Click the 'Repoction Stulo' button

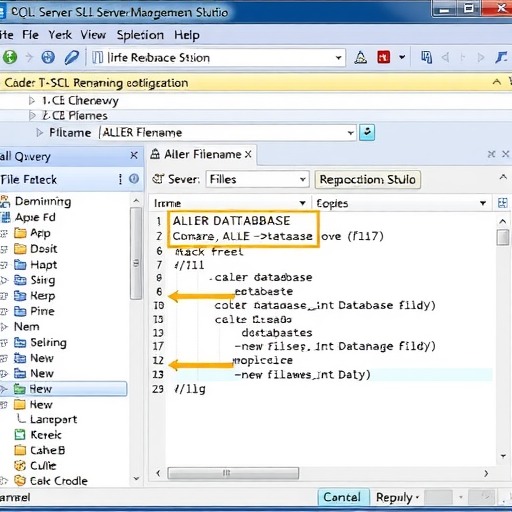368,179
